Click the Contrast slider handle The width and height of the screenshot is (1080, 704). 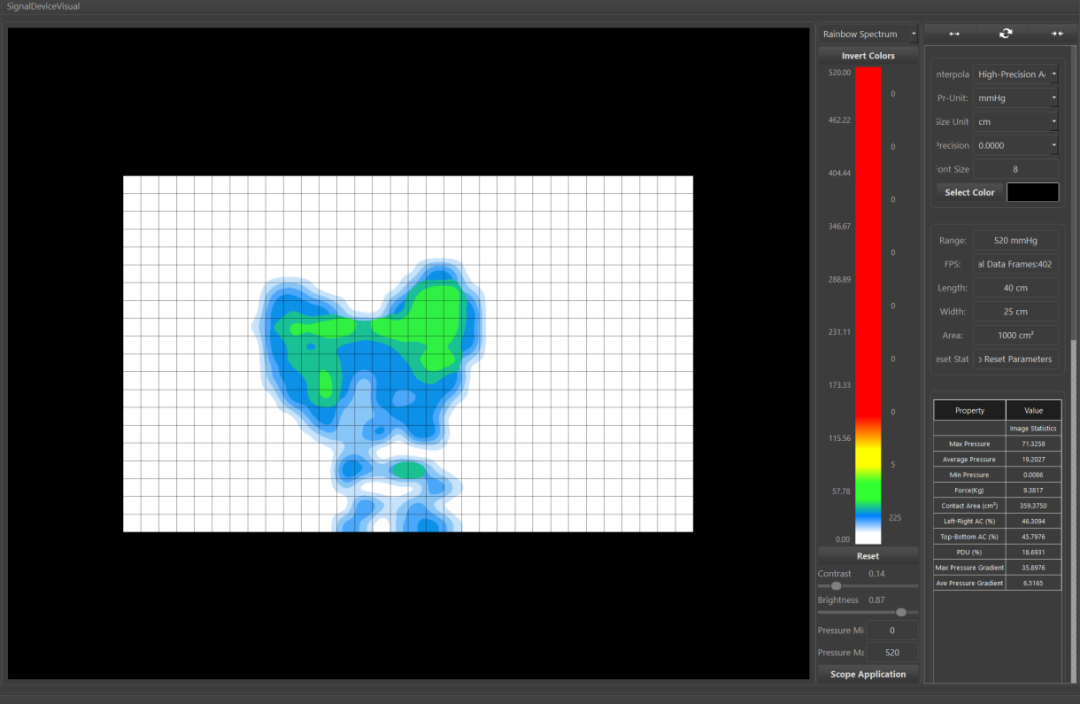click(836, 586)
